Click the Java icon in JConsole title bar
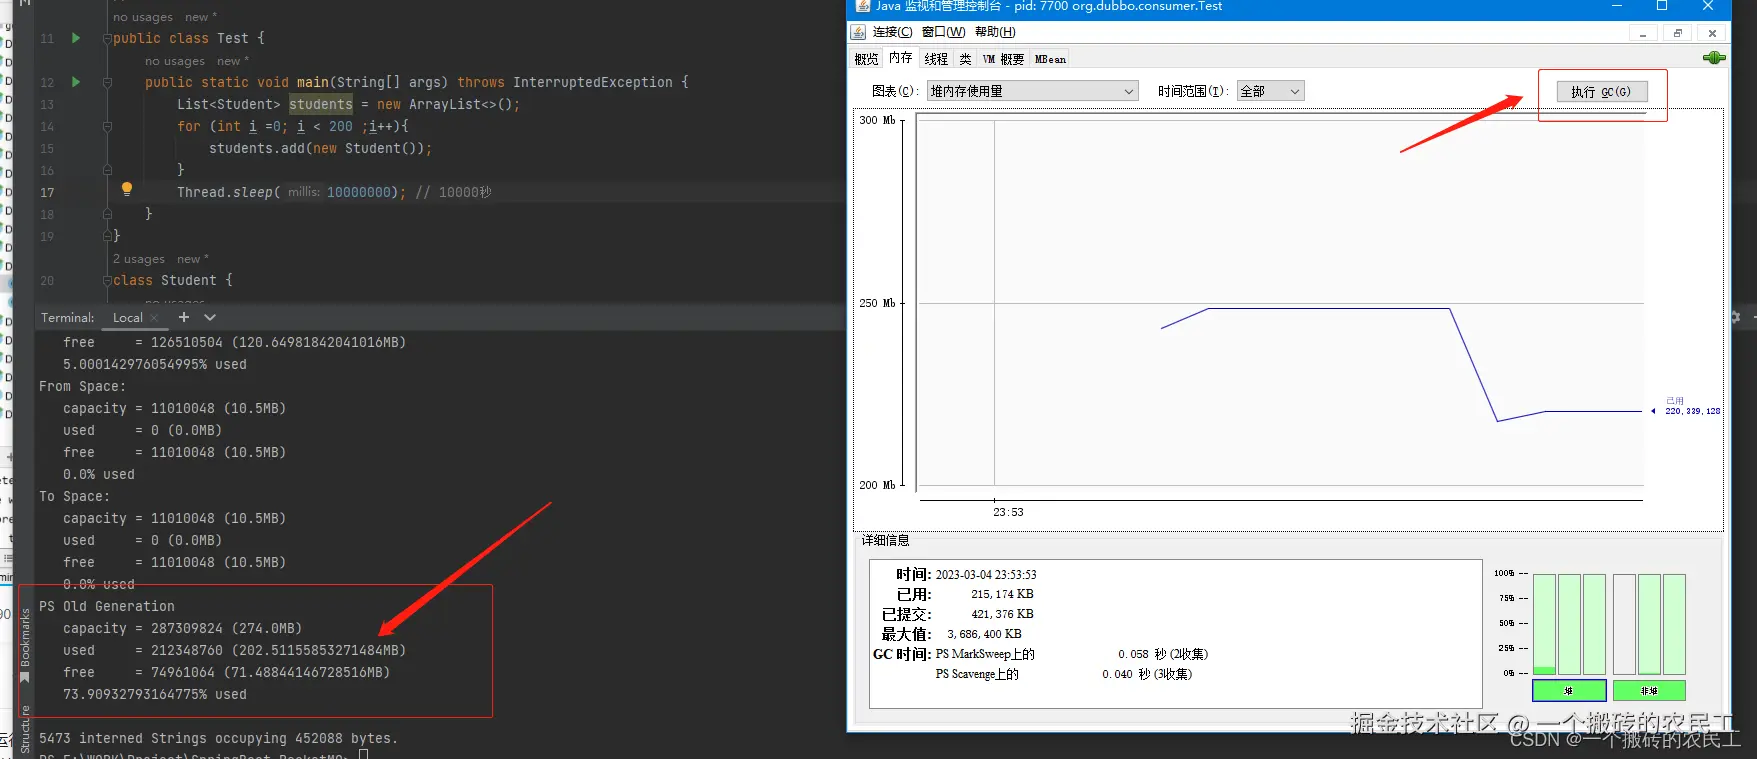The image size is (1757, 759). pyautogui.click(x=863, y=6)
